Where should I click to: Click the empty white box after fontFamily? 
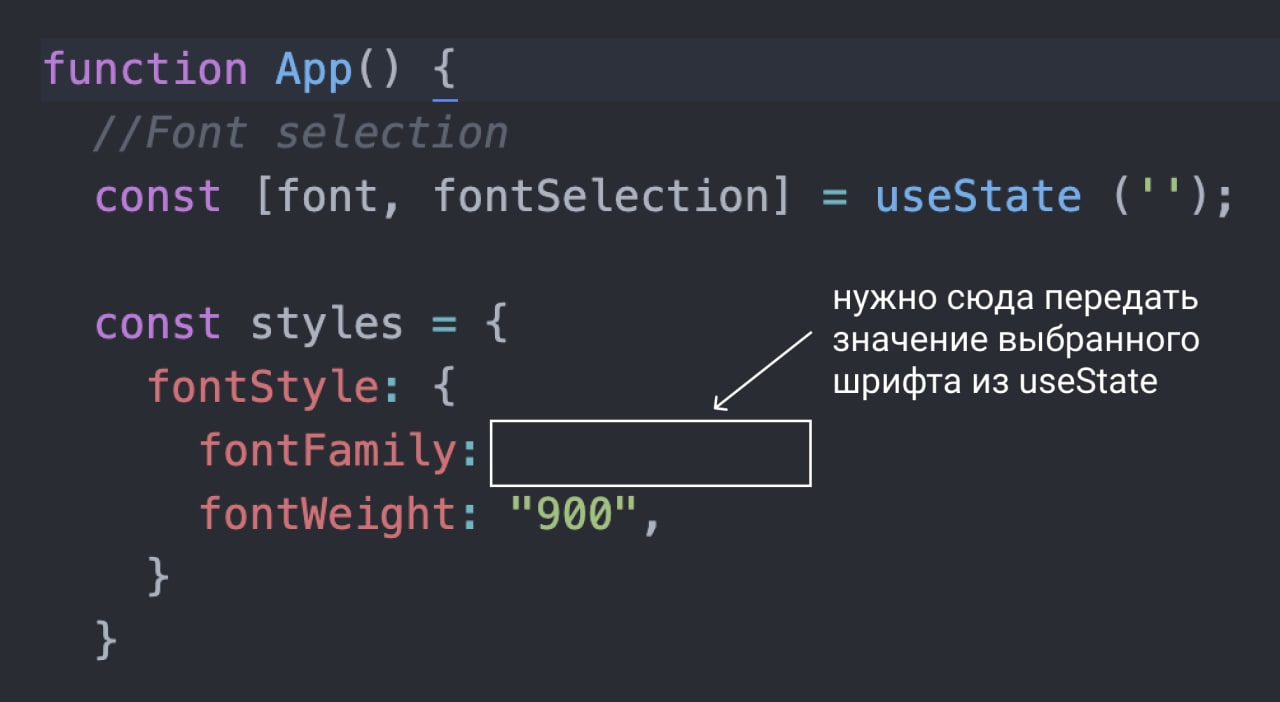(650, 453)
